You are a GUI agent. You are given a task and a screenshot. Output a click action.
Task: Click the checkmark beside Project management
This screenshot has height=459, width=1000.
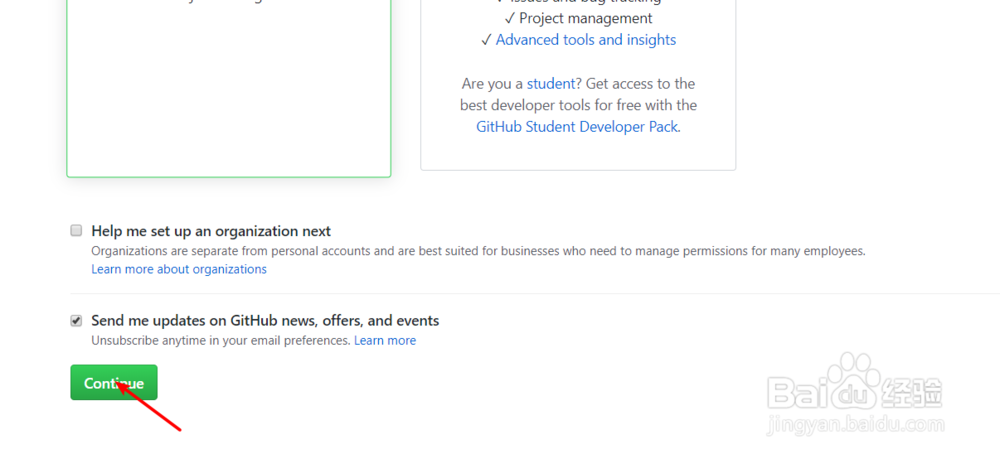click(510, 18)
